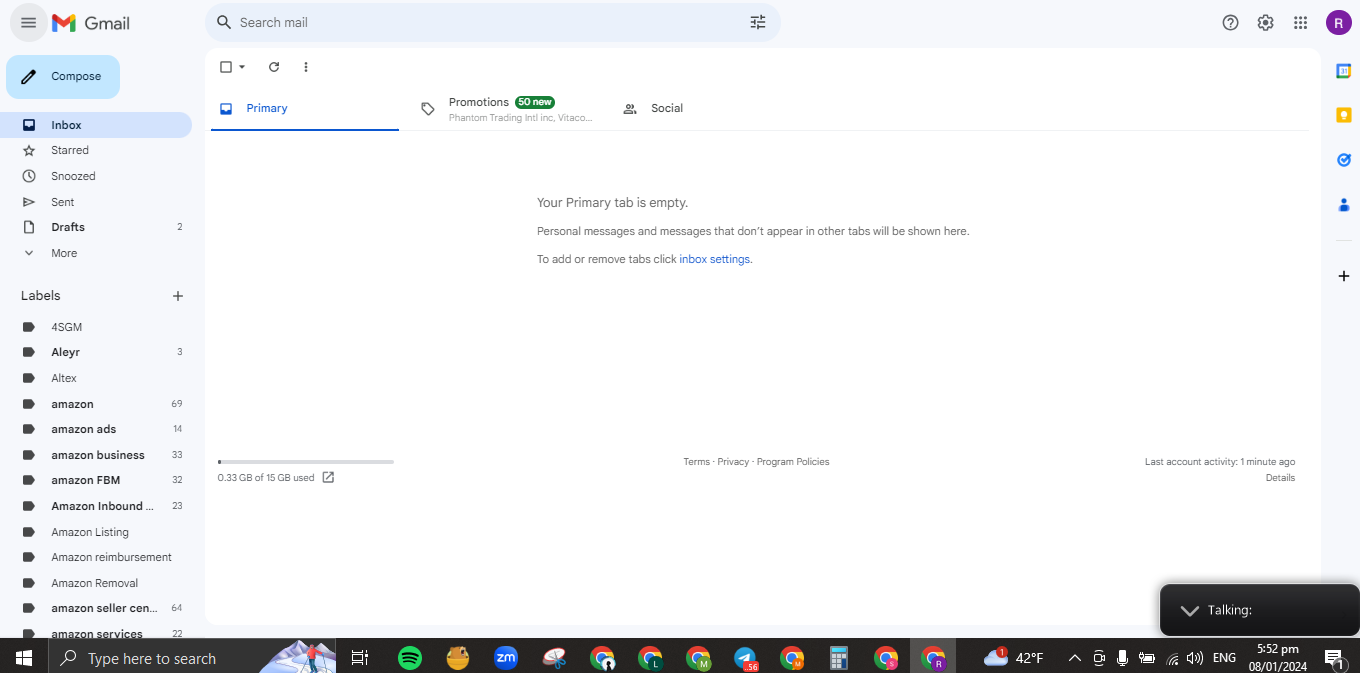Open the Terms link
This screenshot has height=673, width=1360.
(696, 462)
